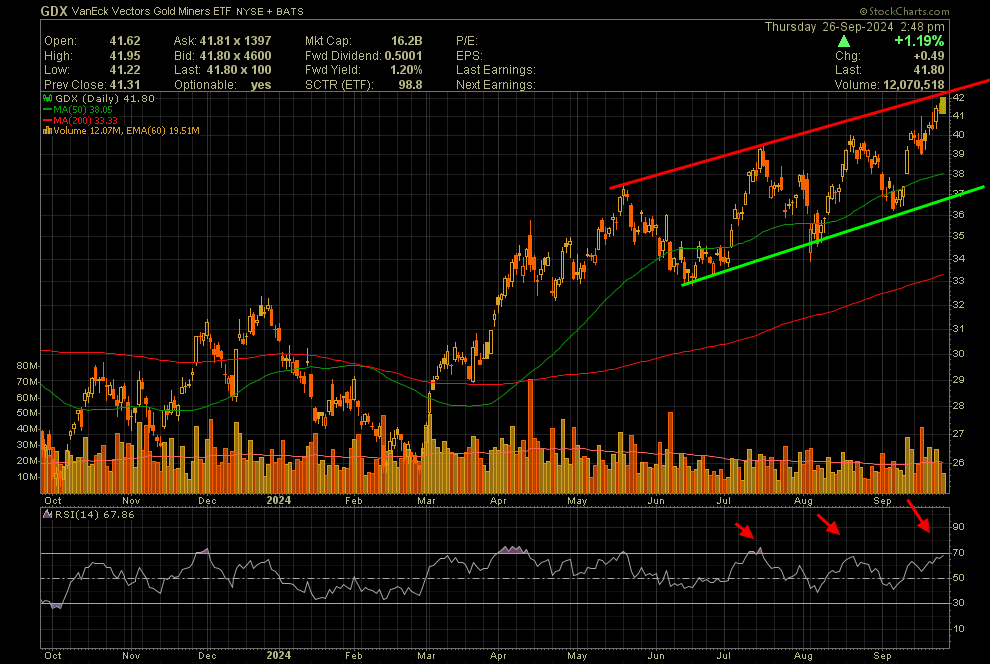Click the EMA(60) 19.51M legend text

[x=164, y=131]
